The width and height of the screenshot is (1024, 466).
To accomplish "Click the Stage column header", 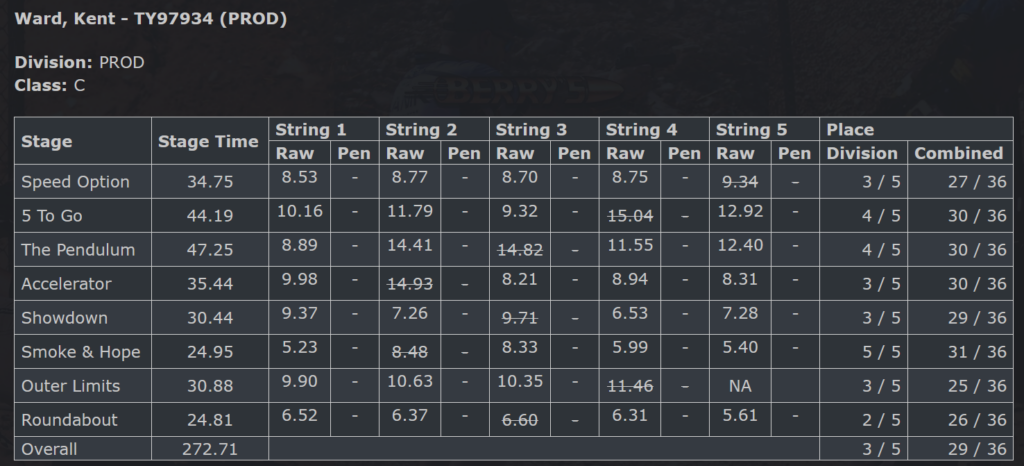I will [x=46, y=142].
